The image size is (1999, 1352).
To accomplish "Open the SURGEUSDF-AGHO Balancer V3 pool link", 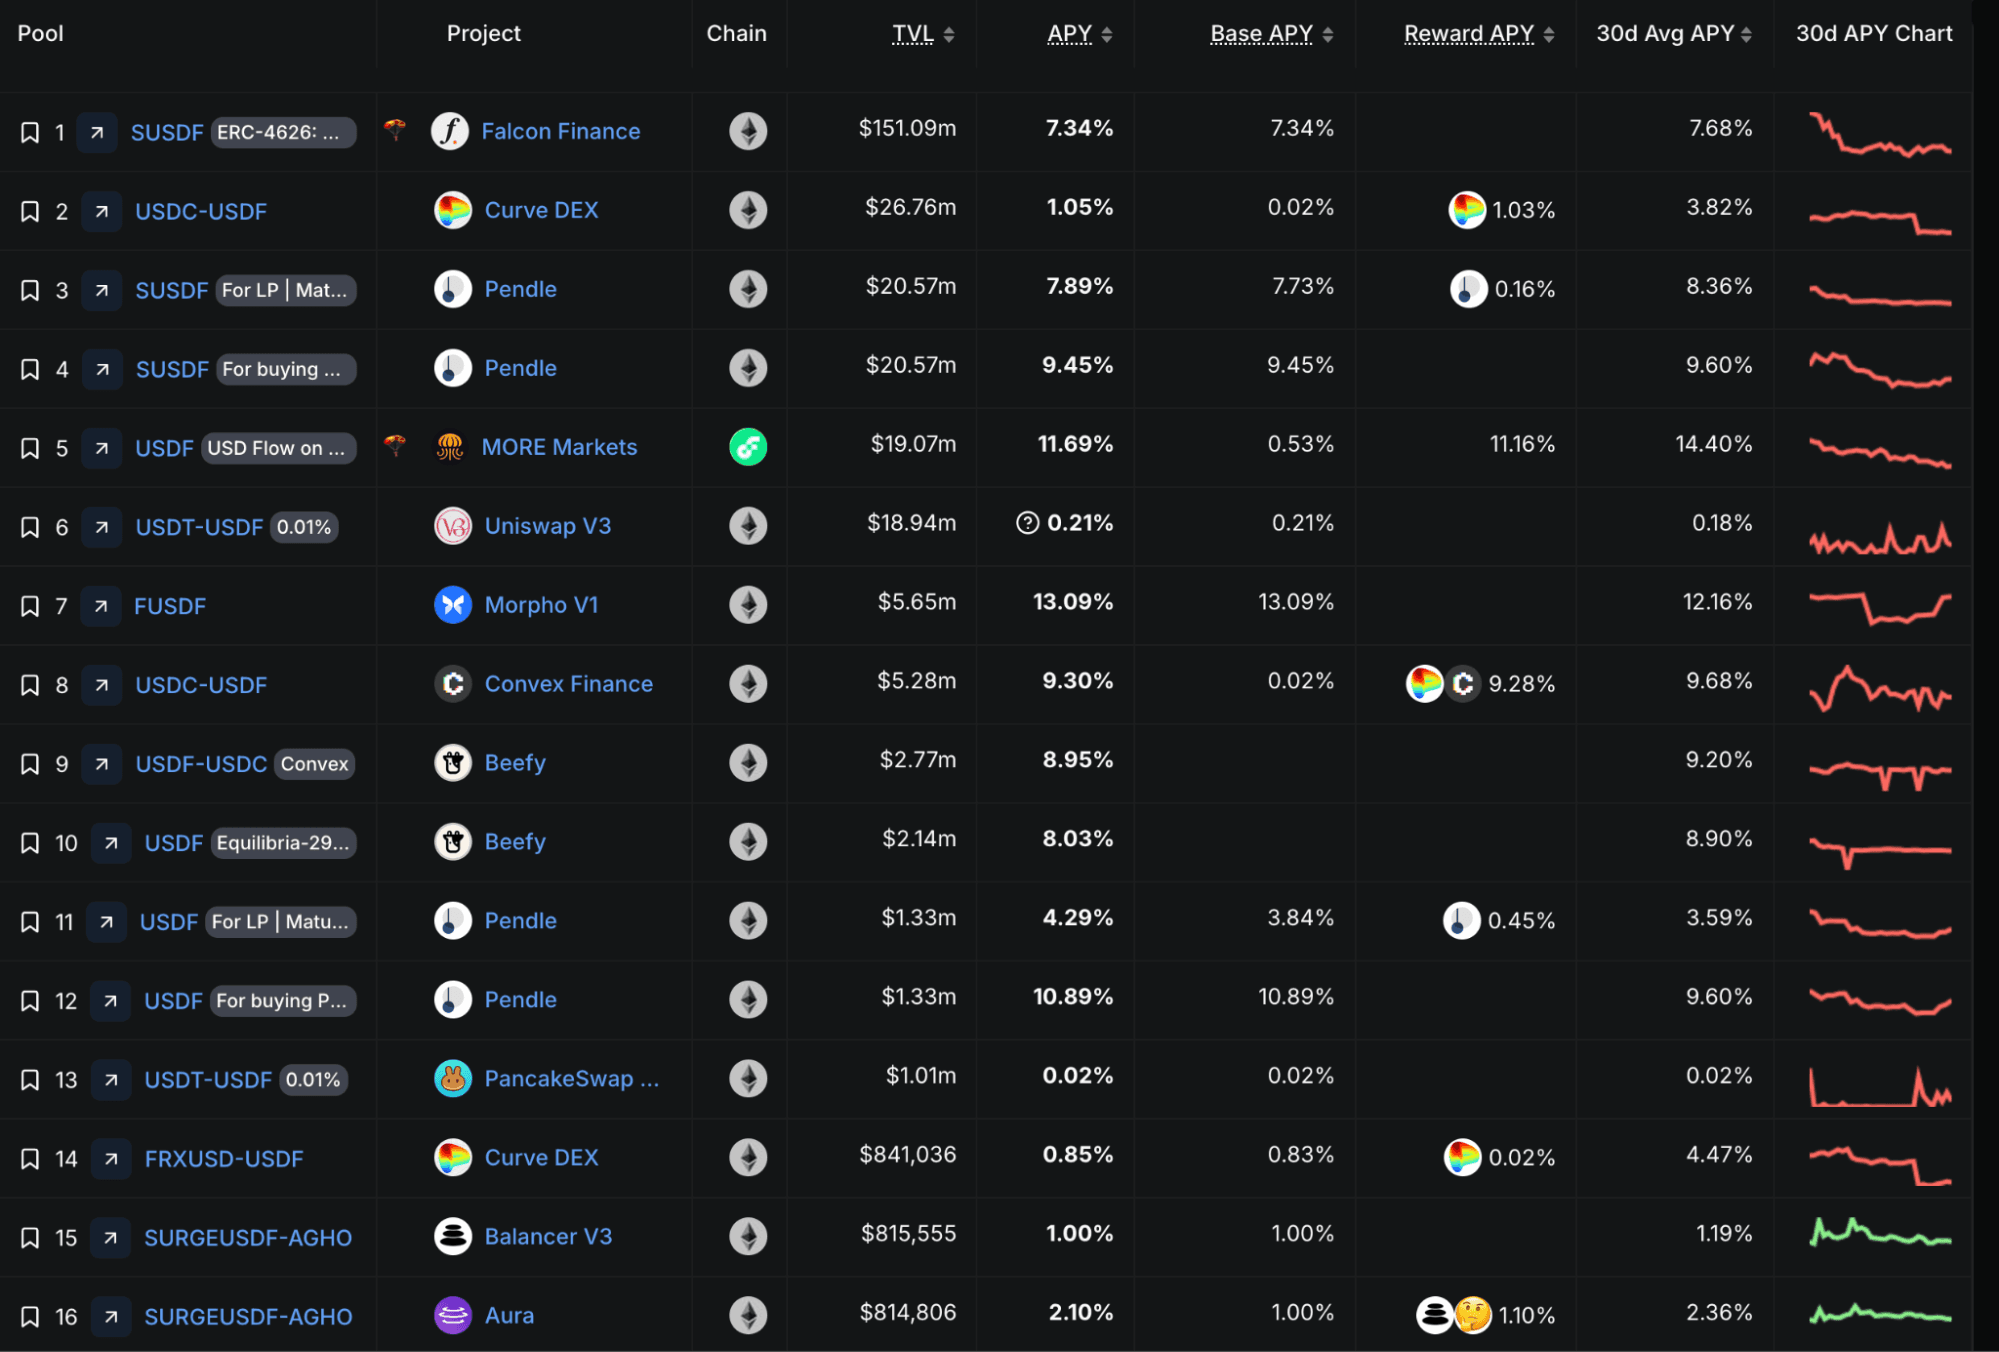I will click(x=248, y=1238).
